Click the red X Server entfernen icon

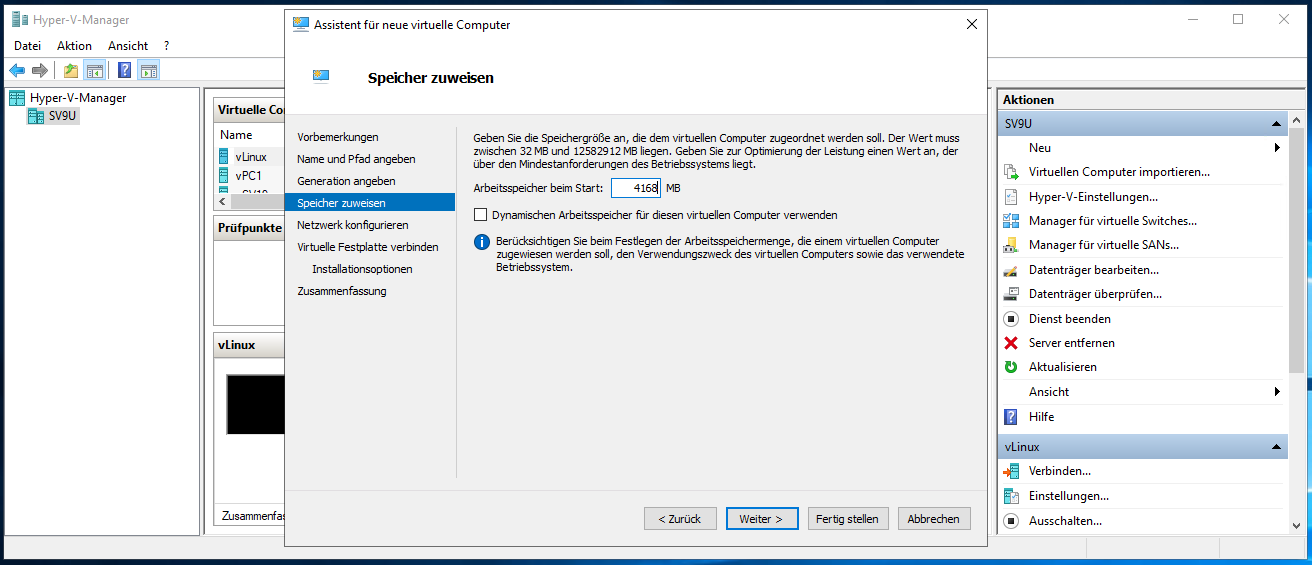[1011, 343]
